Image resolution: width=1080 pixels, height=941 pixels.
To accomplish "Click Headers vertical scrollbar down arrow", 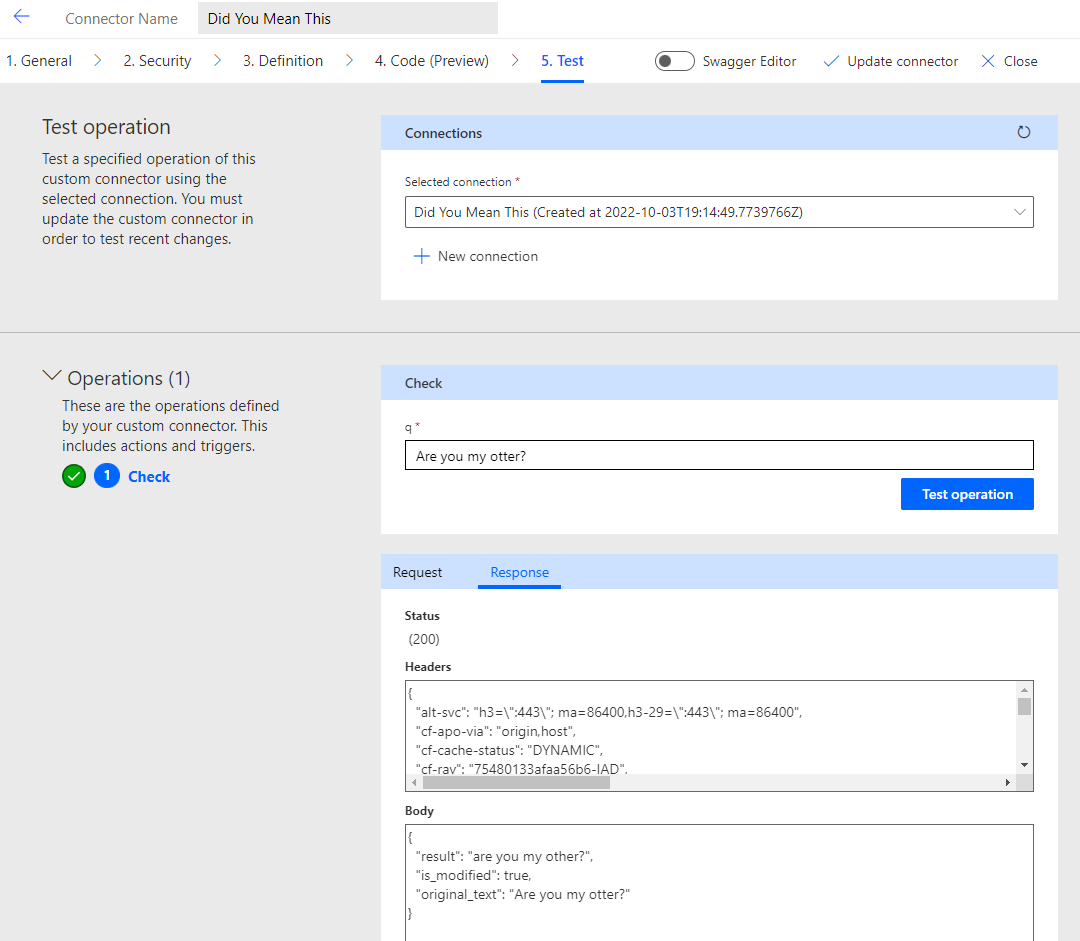I will 1024,765.
